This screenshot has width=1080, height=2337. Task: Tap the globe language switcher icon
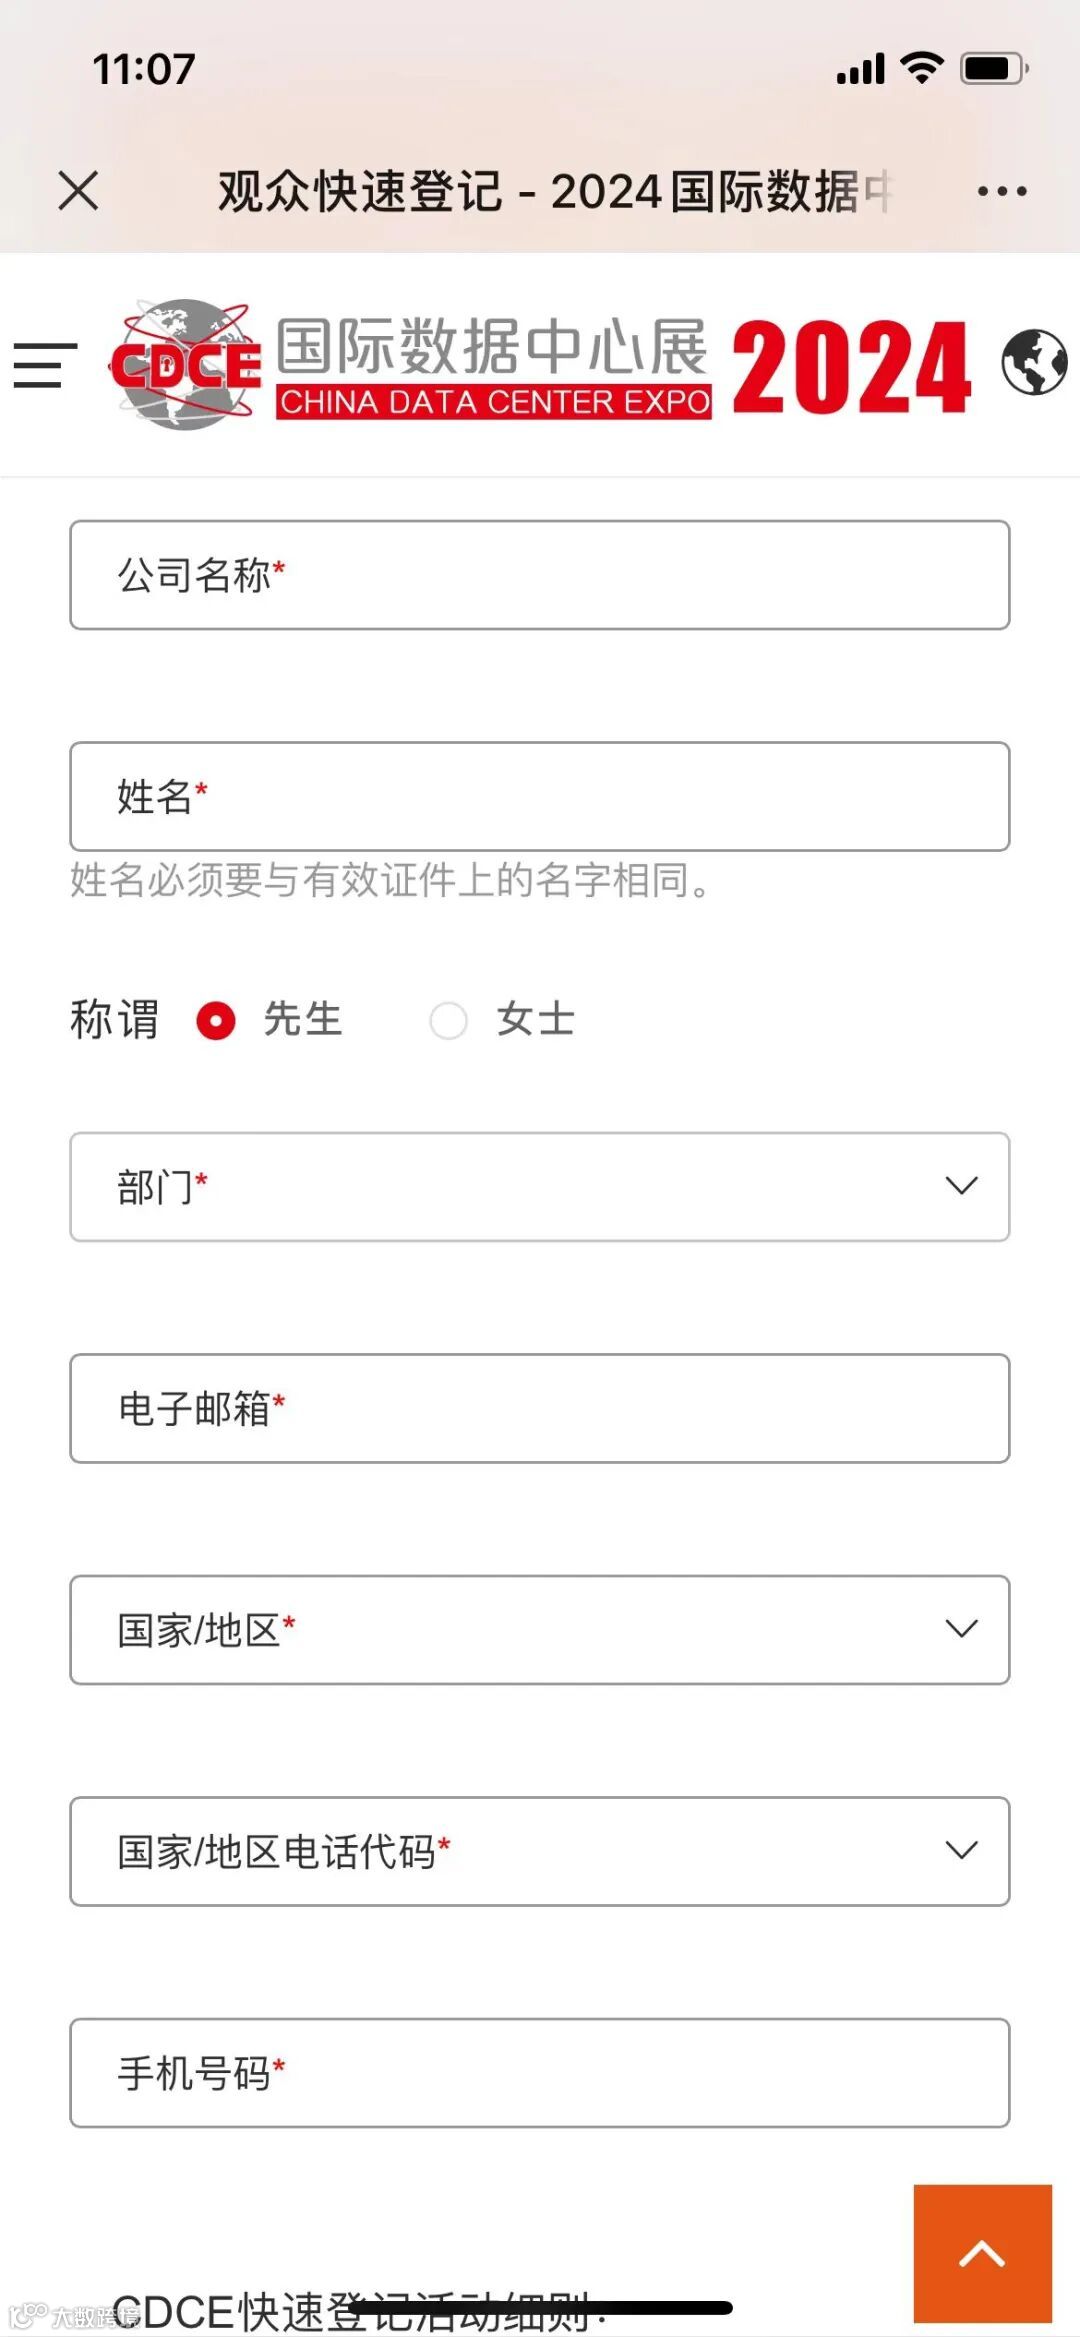coord(1035,362)
